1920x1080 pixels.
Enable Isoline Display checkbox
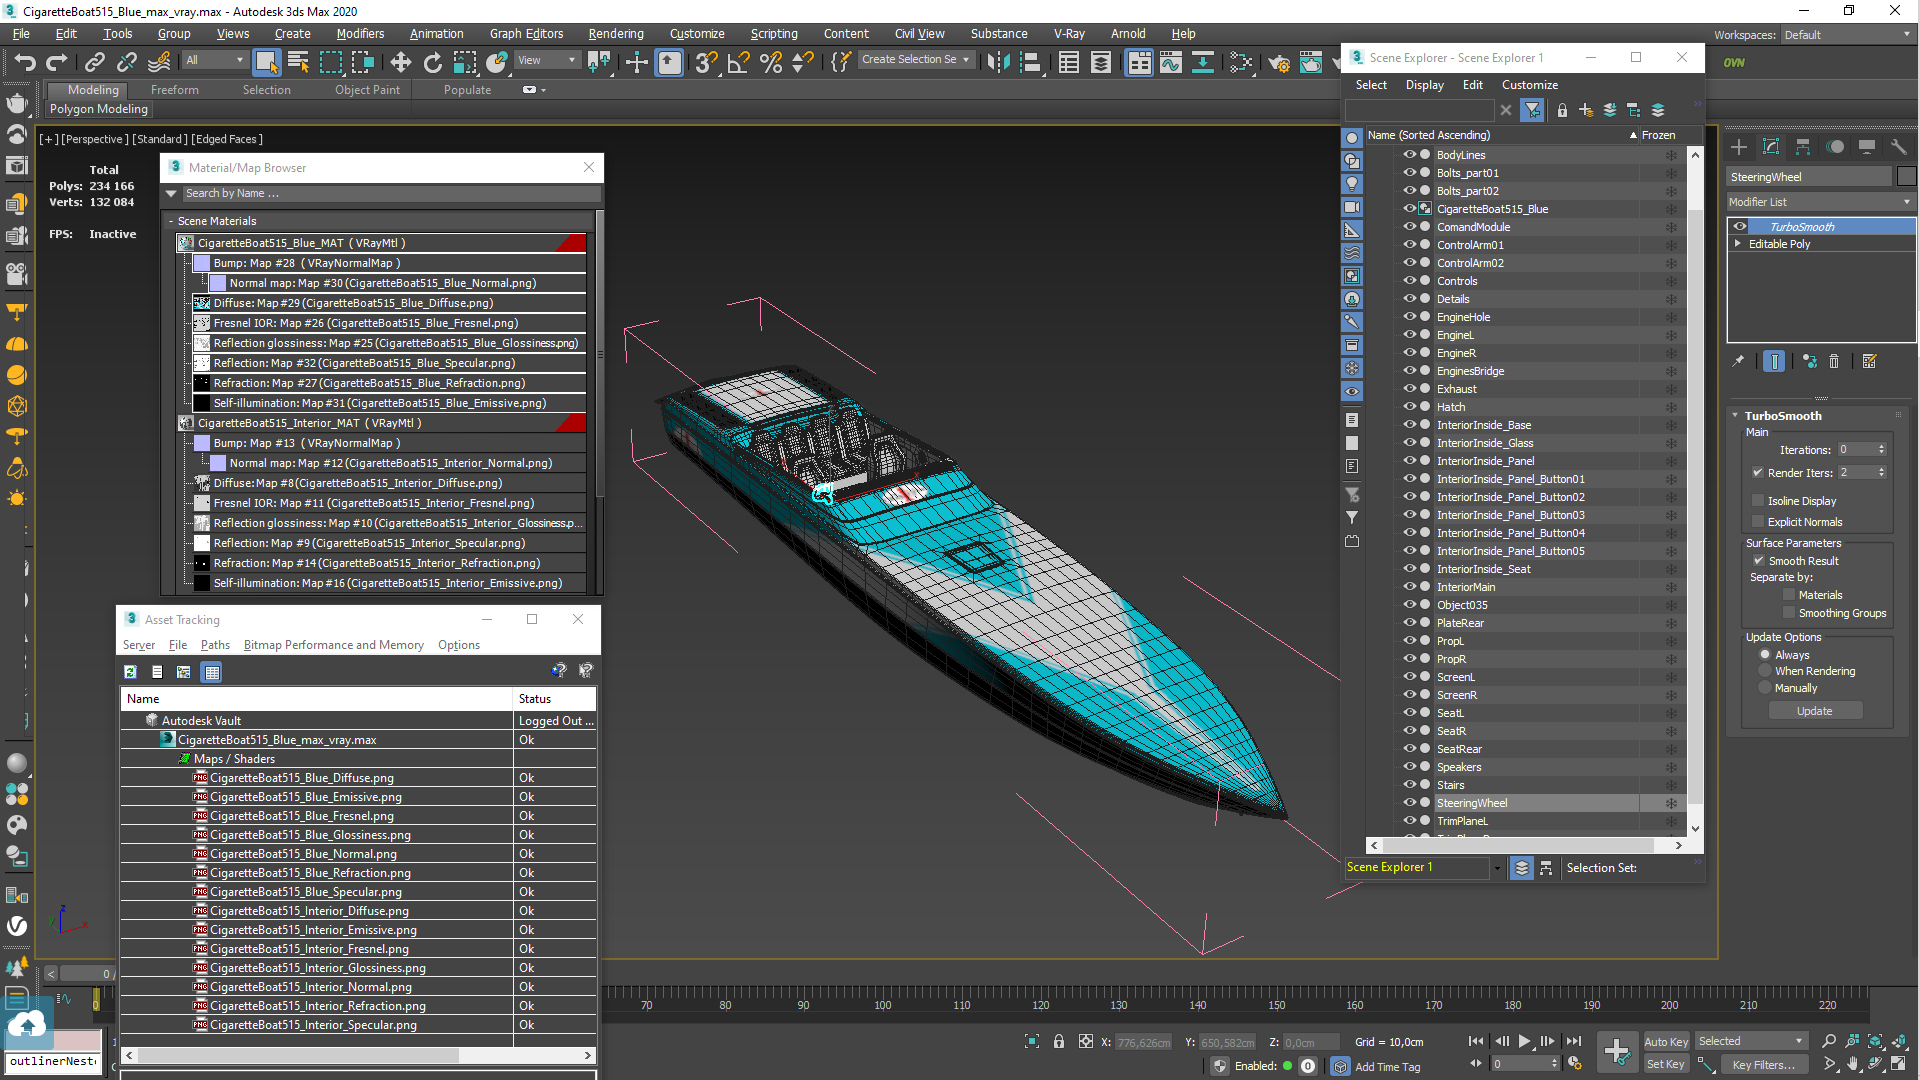click(x=1758, y=501)
